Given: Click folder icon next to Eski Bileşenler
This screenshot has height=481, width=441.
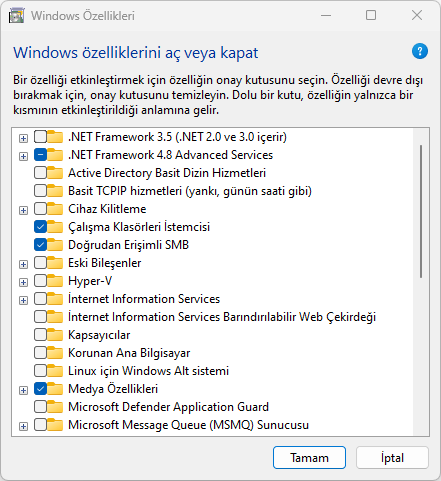Looking at the screenshot, I should [55, 263].
